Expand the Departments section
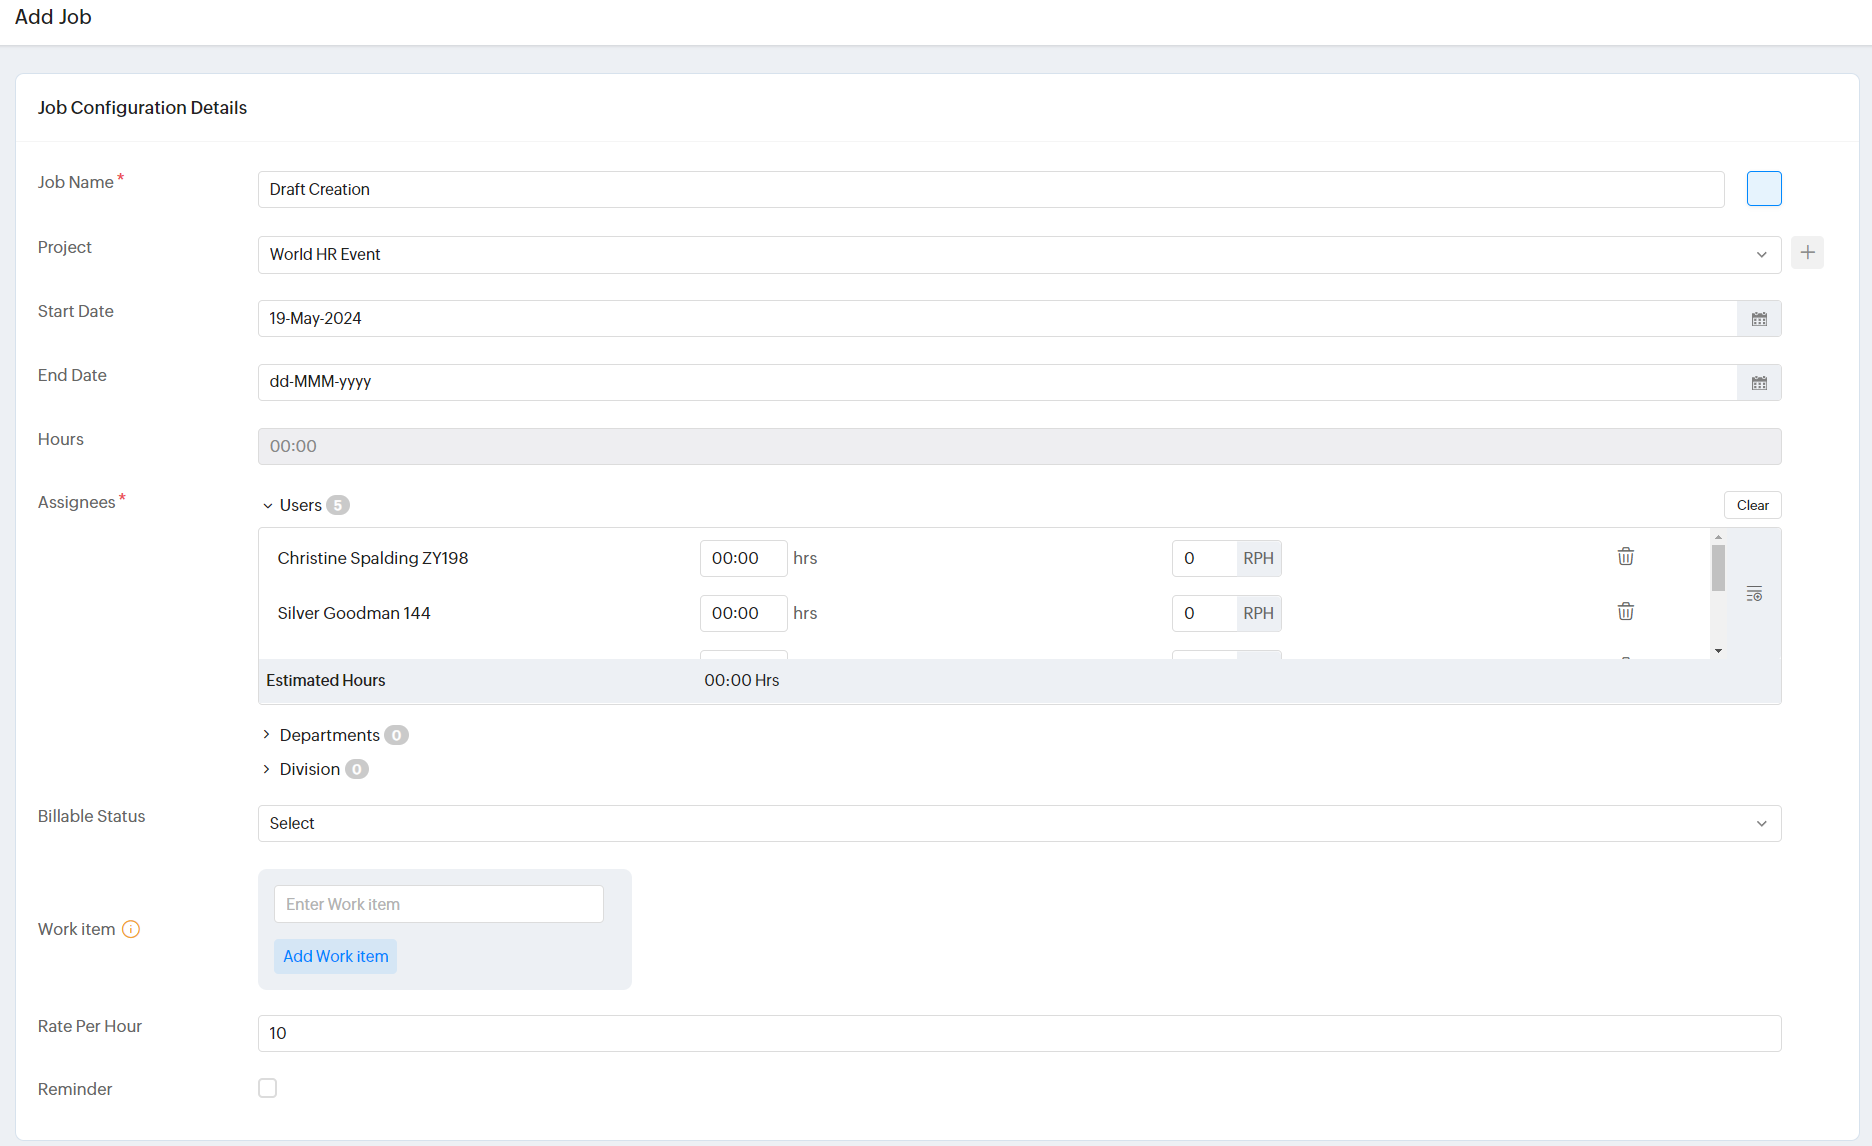This screenshot has width=1872, height=1146. (267, 735)
